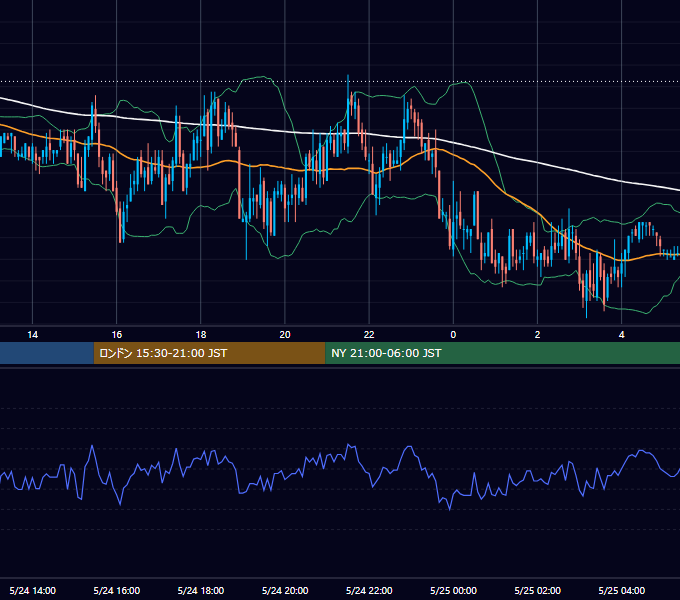Viewport: 680px width, 600px height.
Task: Click the NY 21:00-06:00 JST session bar
Action: coord(503,353)
